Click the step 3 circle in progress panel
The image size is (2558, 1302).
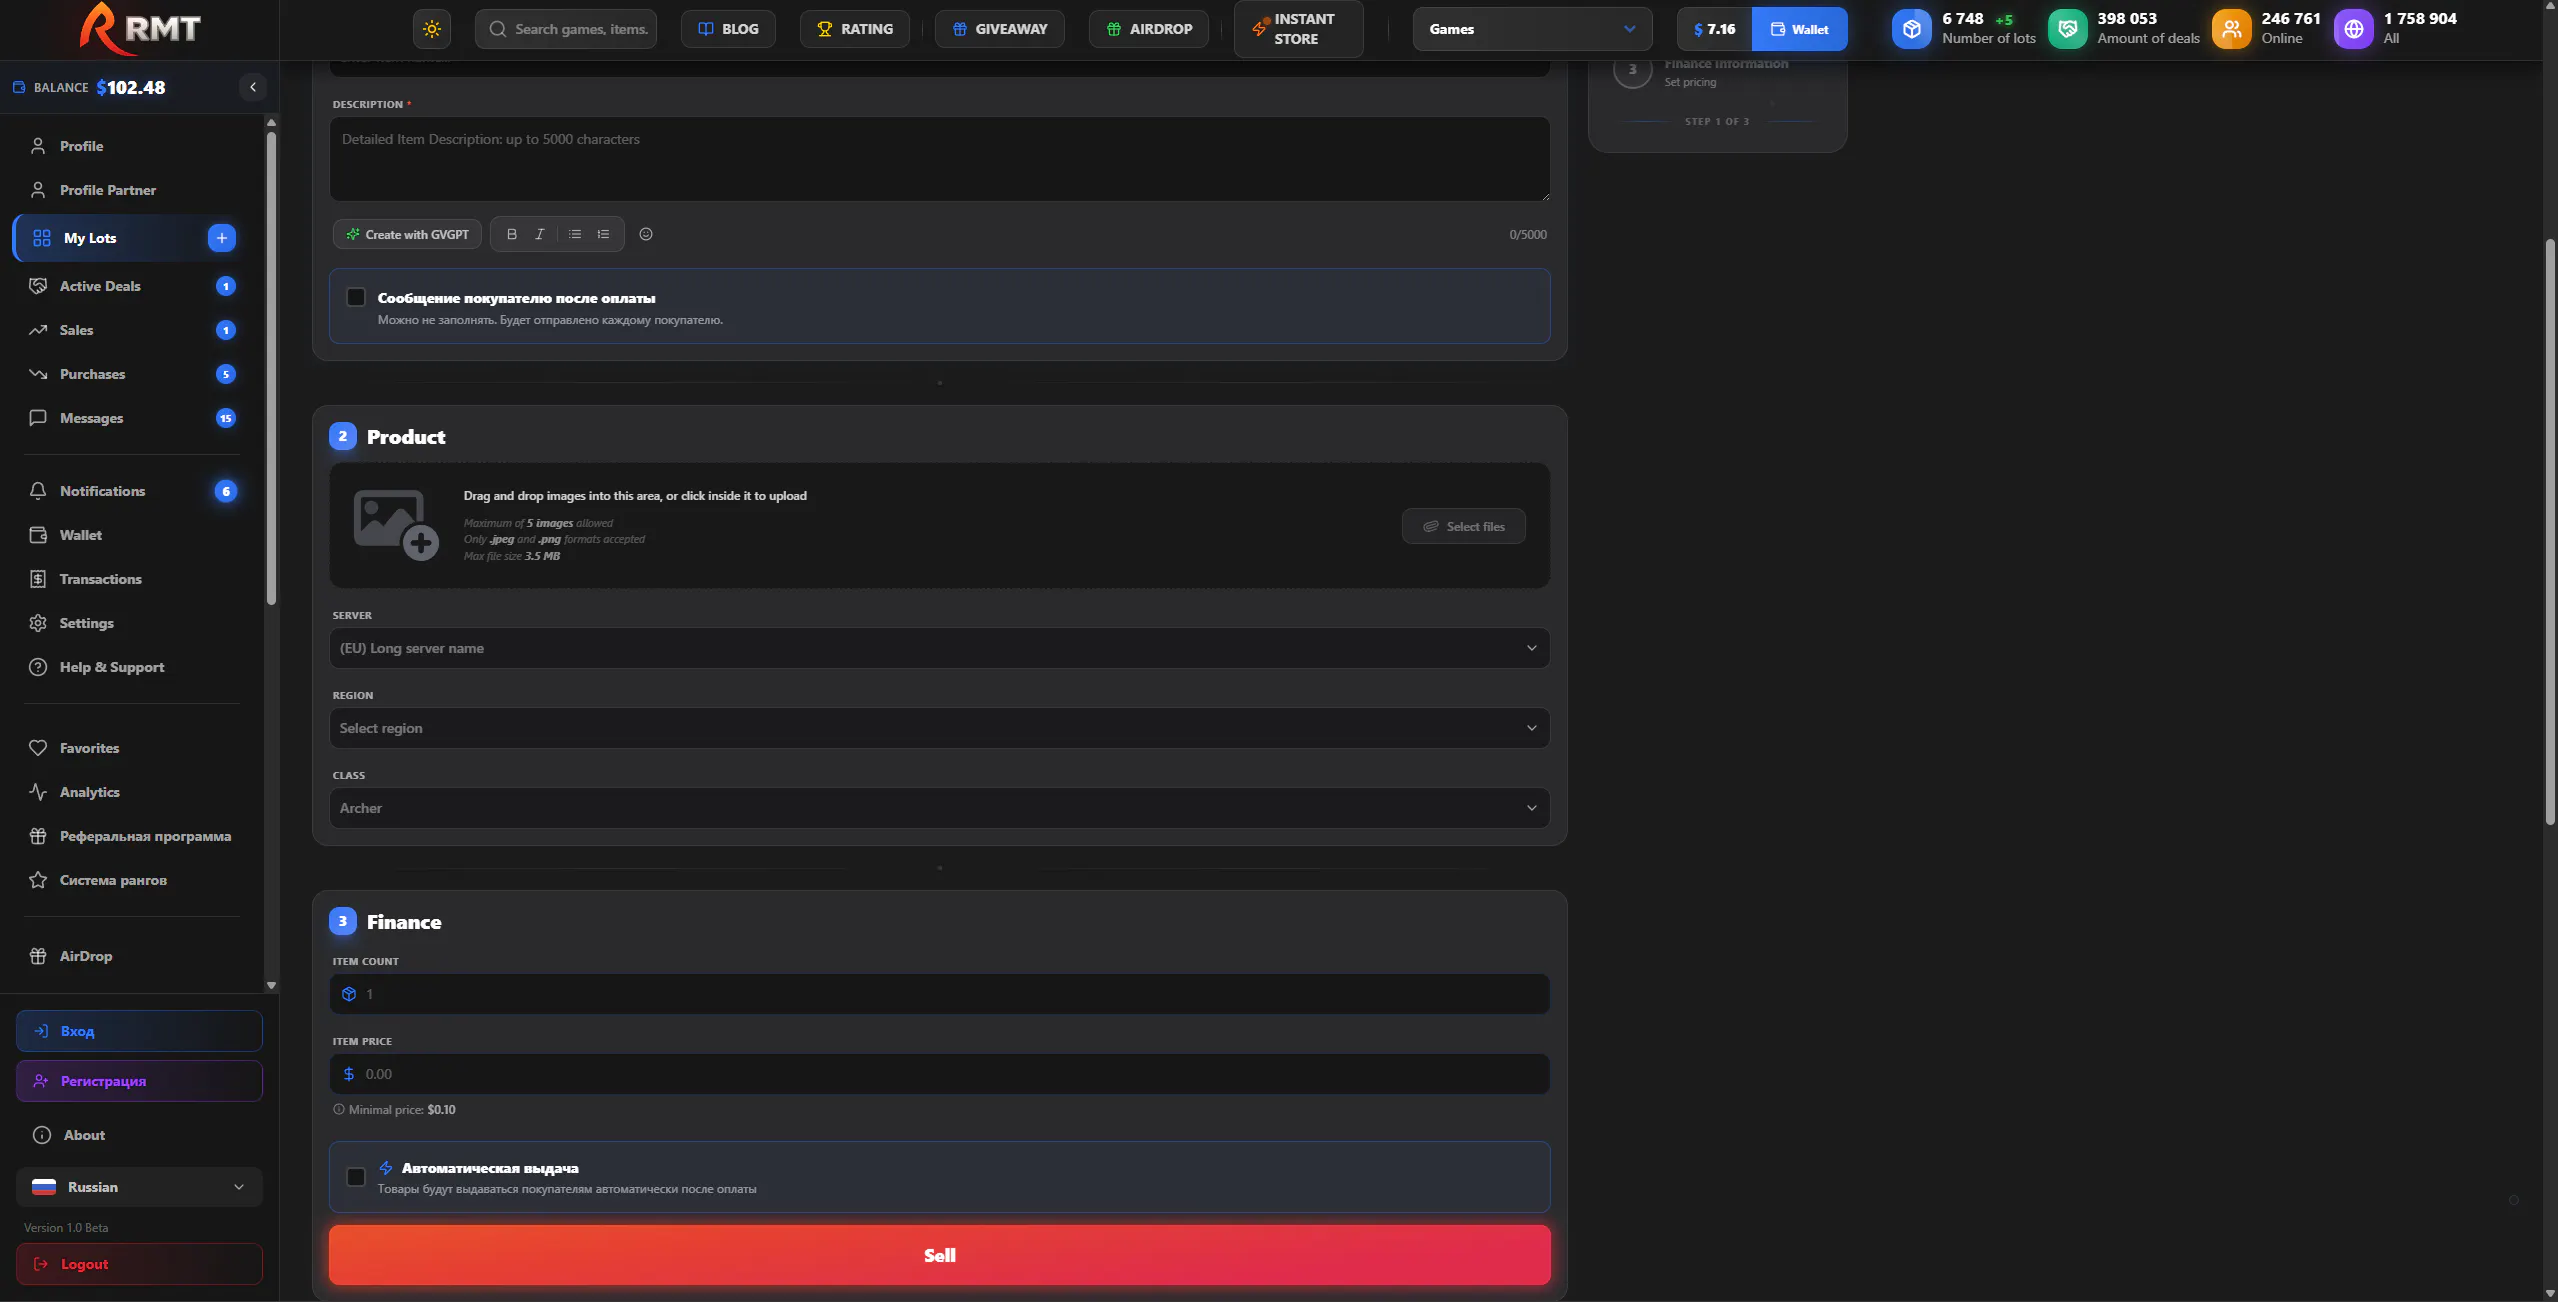click(x=1632, y=70)
